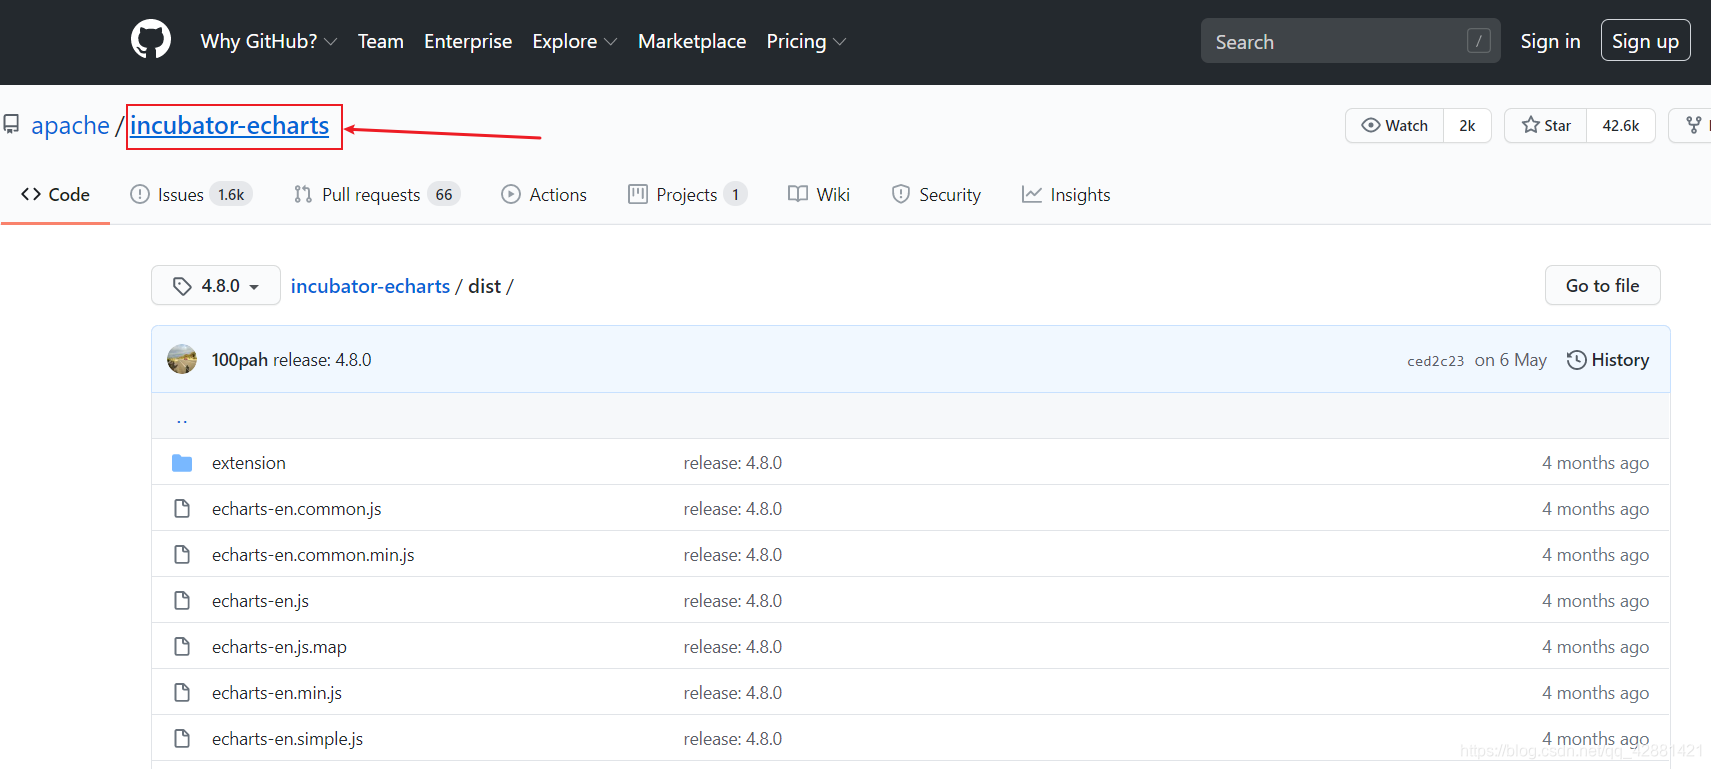Open the Pull requests tab
The image size is (1711, 769).
click(x=376, y=194)
